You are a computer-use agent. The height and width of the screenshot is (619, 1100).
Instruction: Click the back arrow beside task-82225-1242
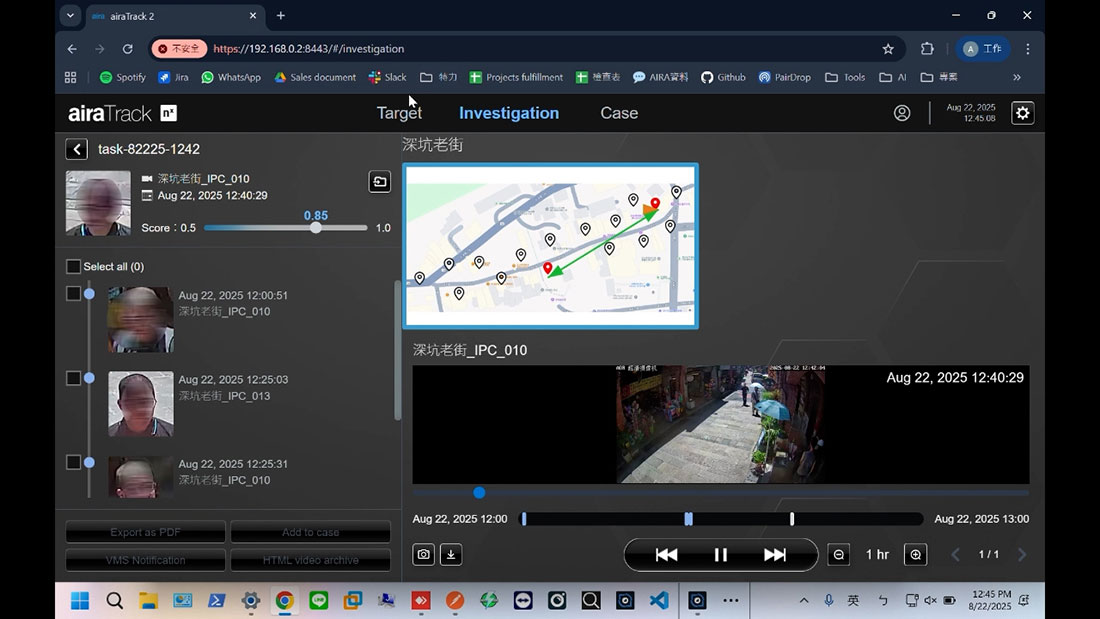(77, 149)
